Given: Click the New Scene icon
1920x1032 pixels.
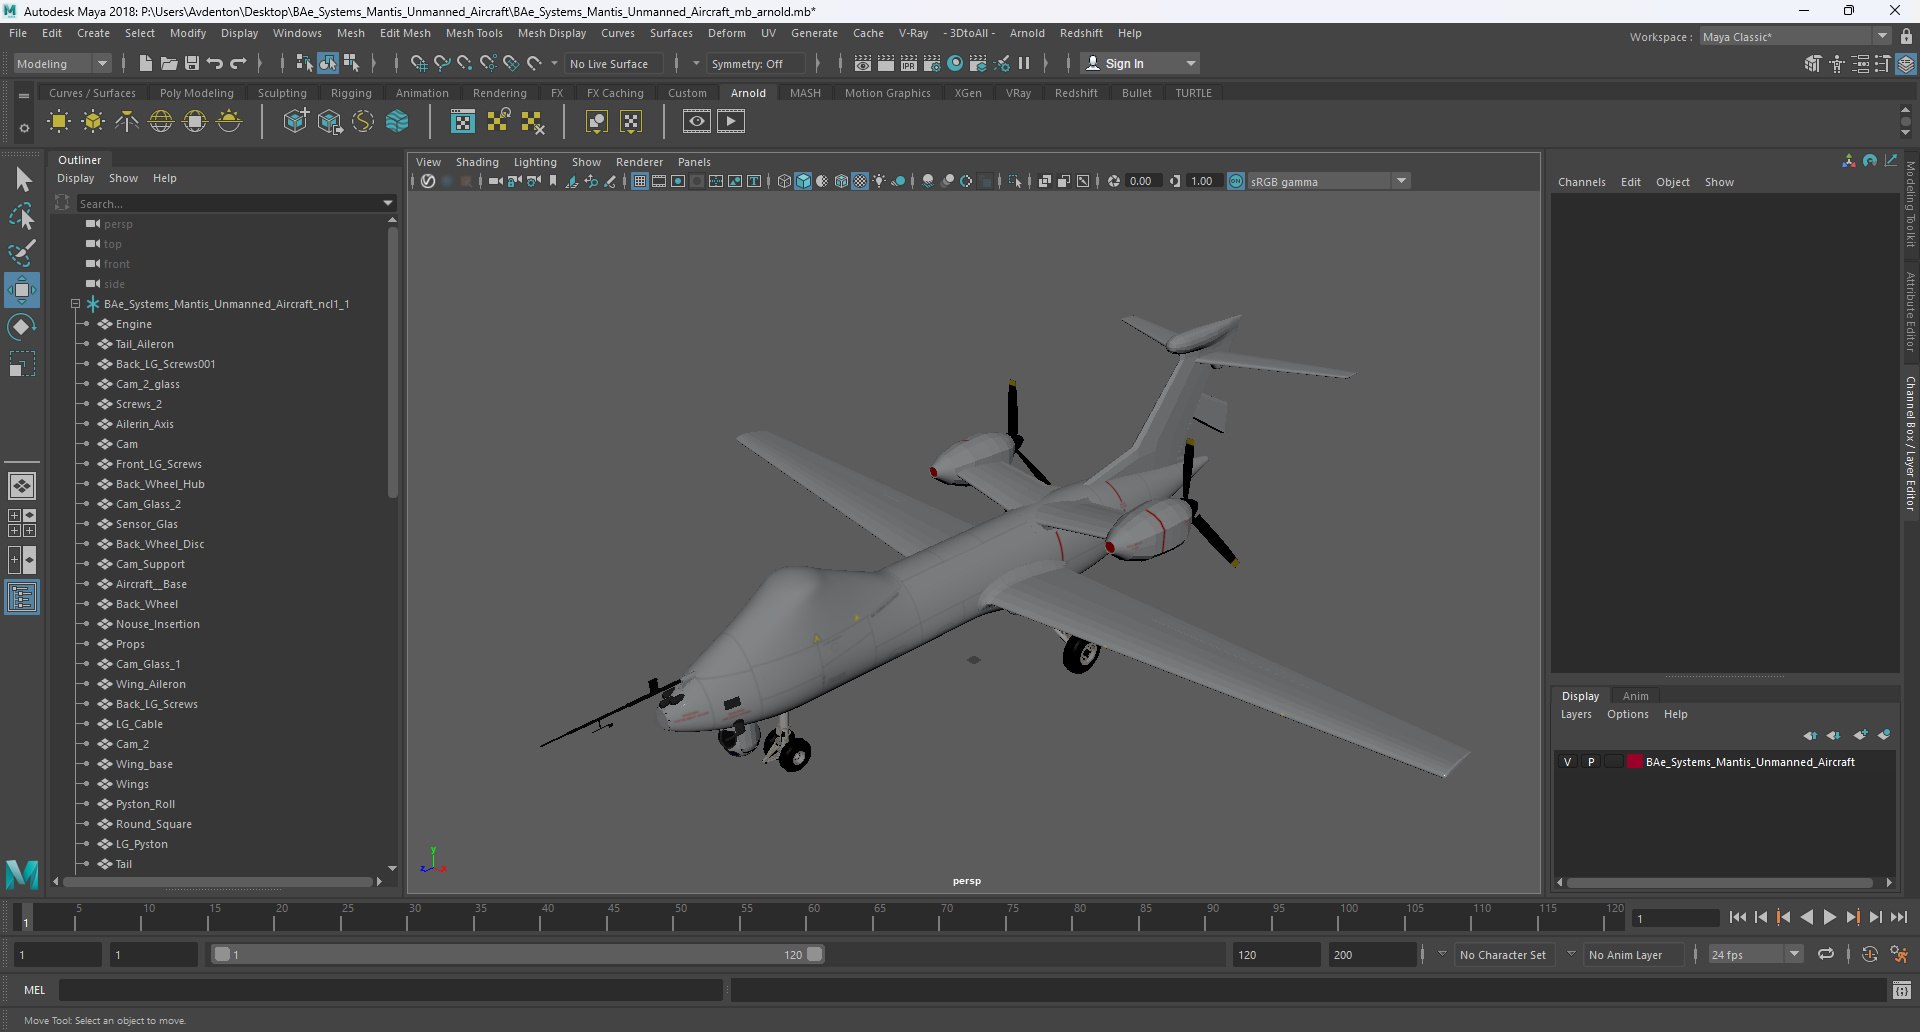Looking at the screenshot, I should [x=146, y=63].
